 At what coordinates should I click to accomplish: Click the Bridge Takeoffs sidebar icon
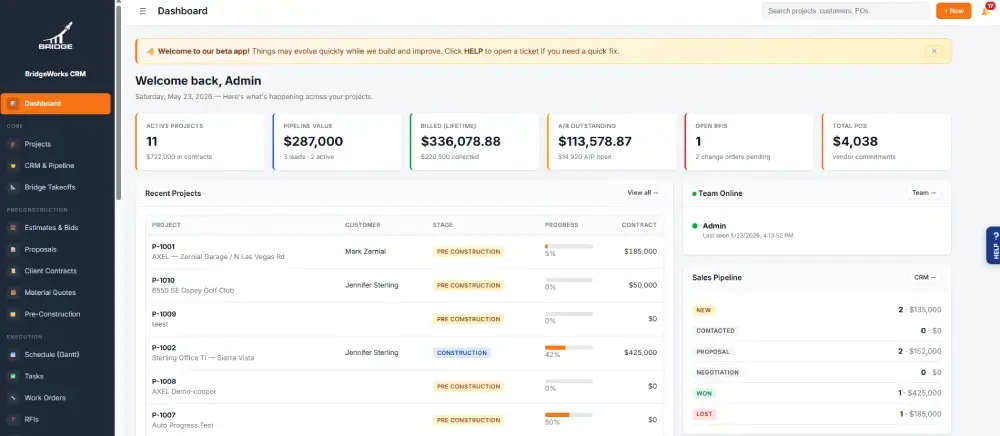[x=13, y=187]
